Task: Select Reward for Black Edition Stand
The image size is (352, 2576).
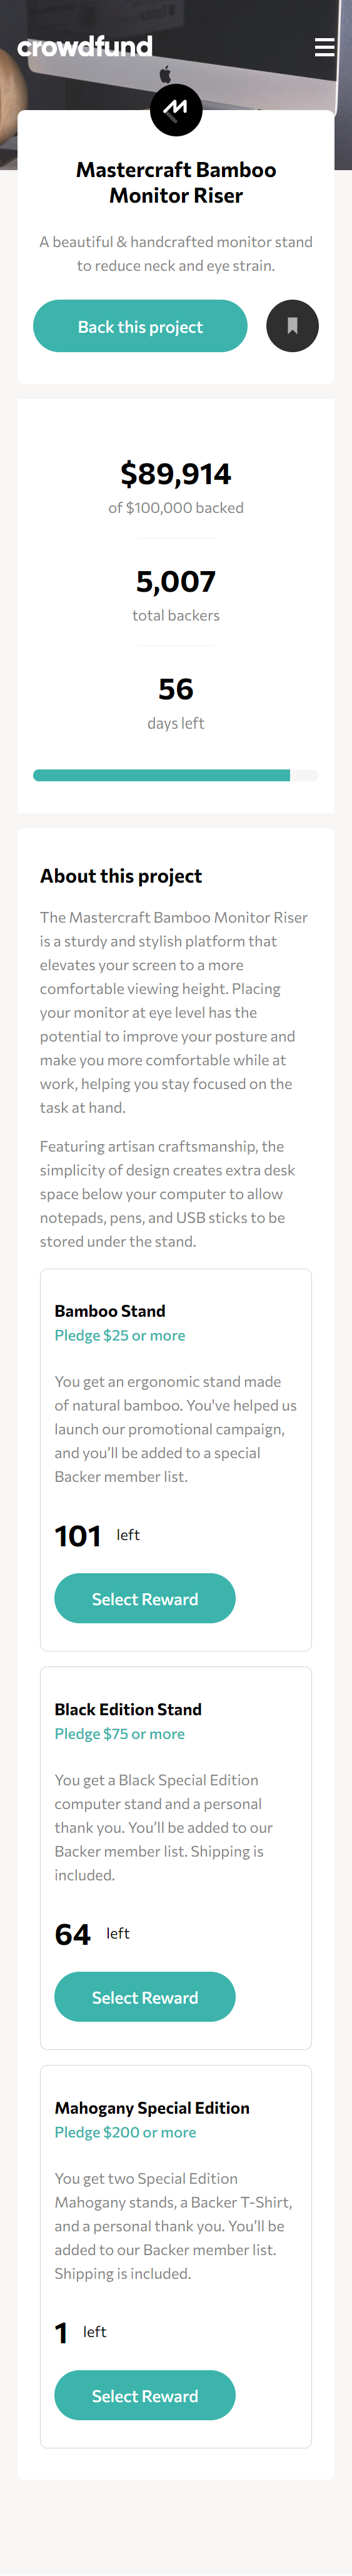Action: click(145, 1996)
